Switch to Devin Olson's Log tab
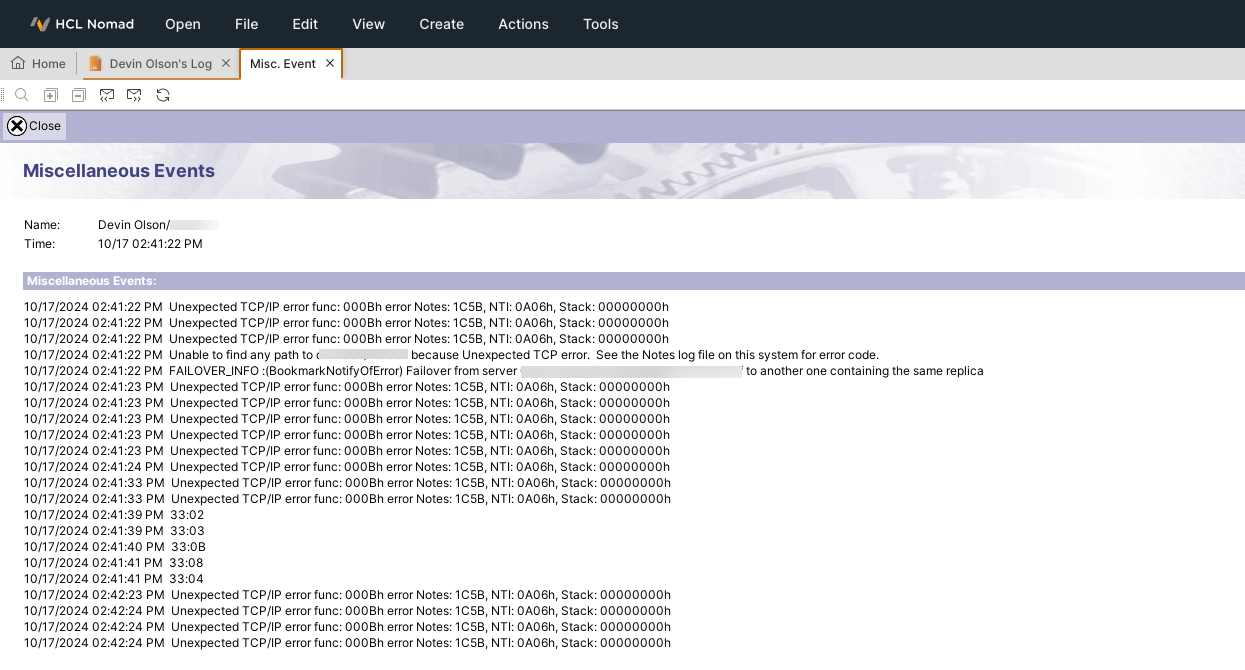The width and height of the screenshot is (1245, 670). pos(160,63)
